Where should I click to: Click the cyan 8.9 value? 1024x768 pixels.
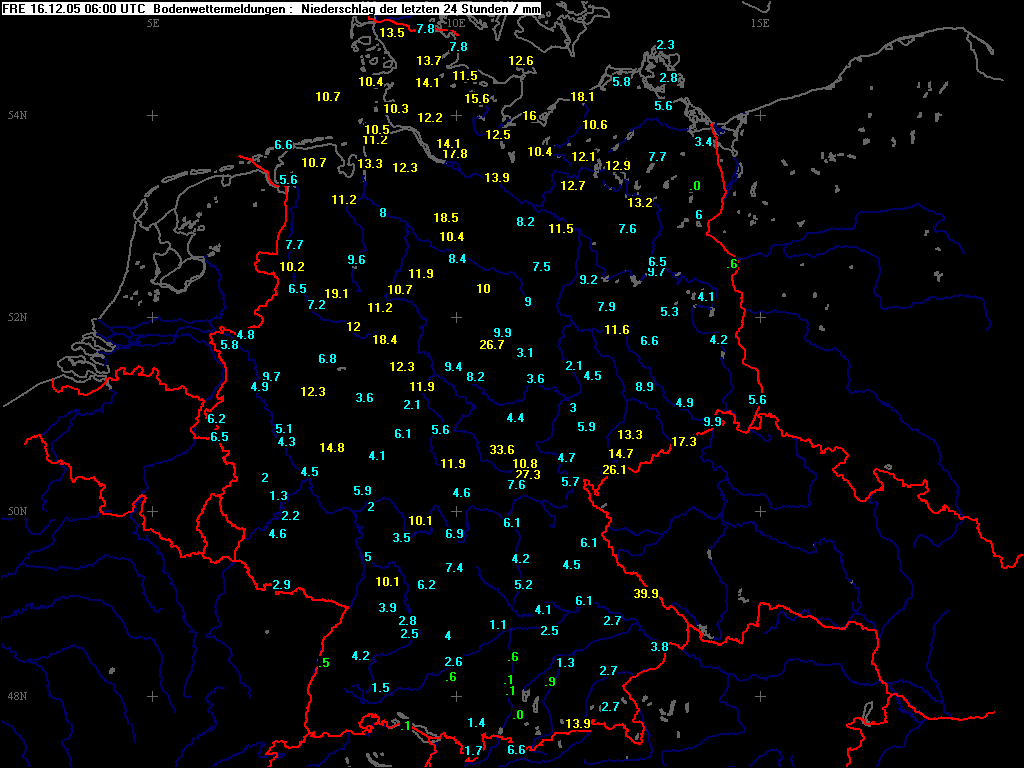coord(645,387)
